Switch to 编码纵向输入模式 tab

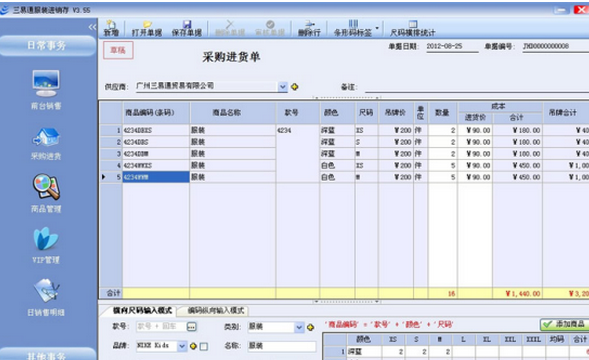[216, 310]
